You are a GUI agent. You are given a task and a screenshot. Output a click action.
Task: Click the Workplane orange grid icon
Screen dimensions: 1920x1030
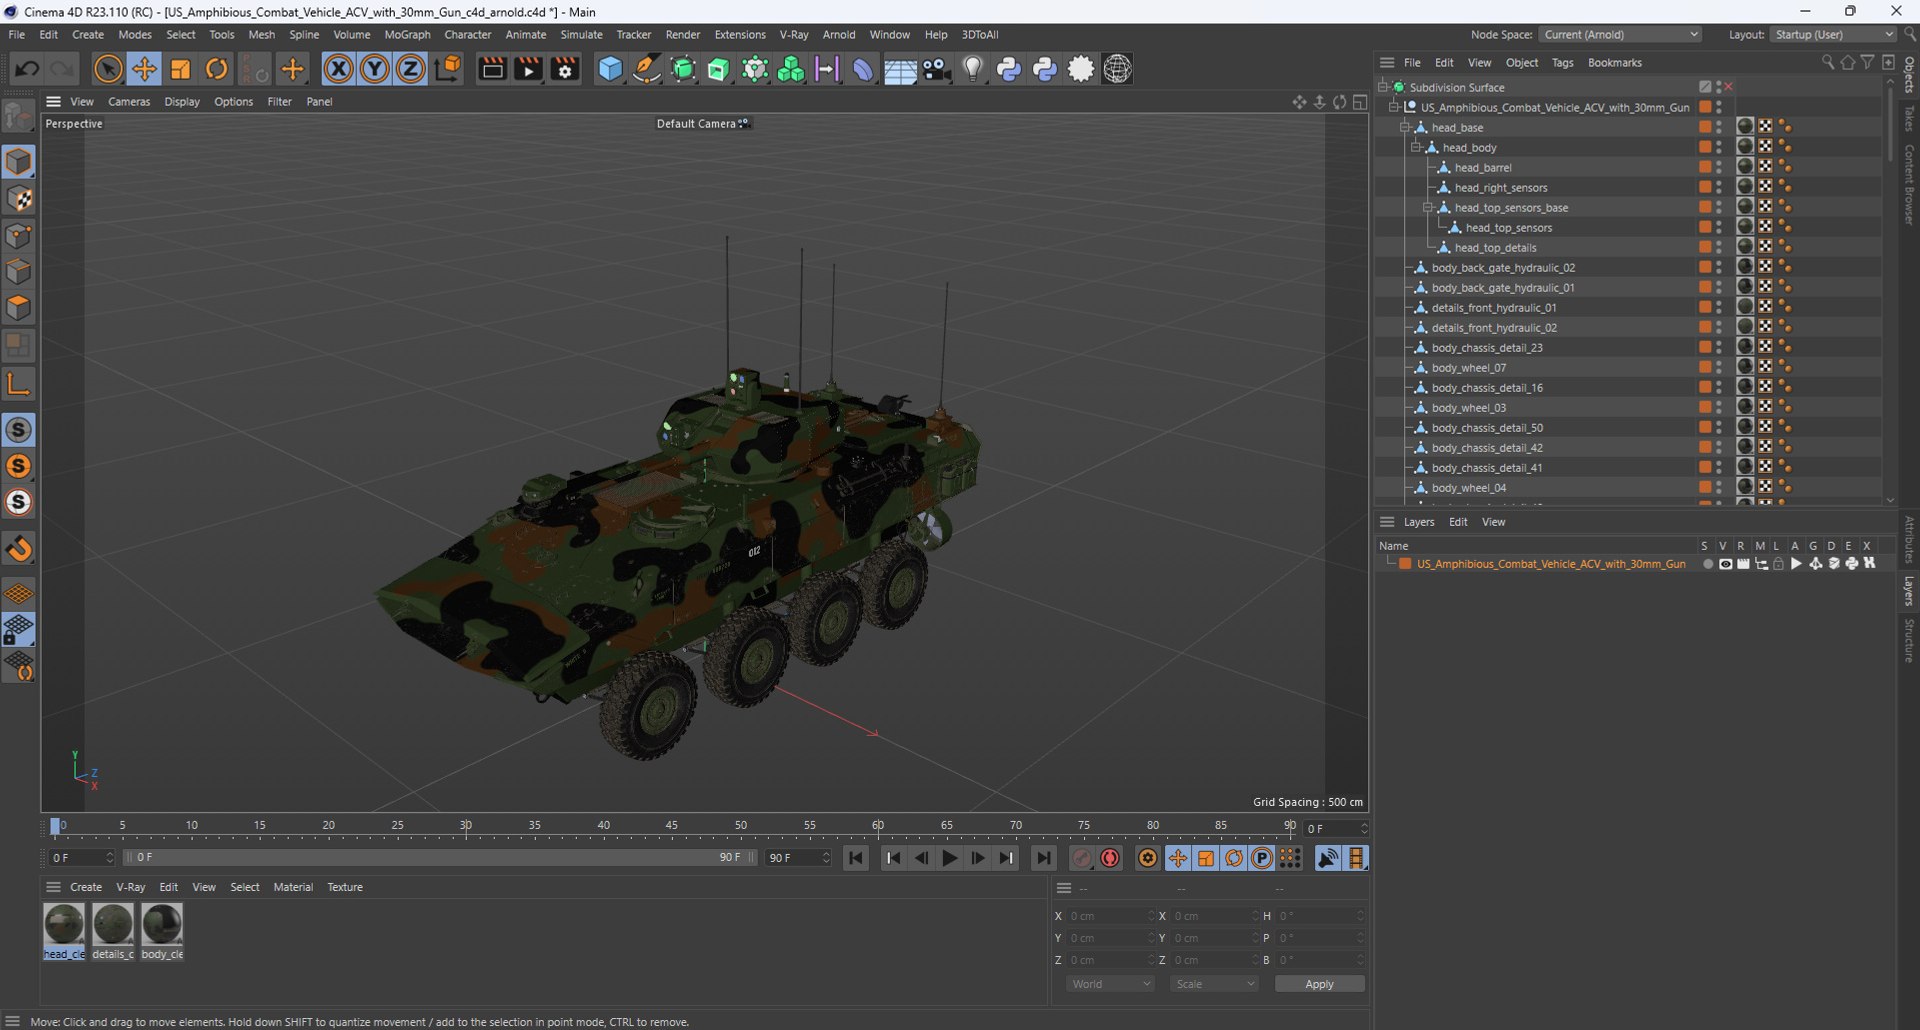19,593
